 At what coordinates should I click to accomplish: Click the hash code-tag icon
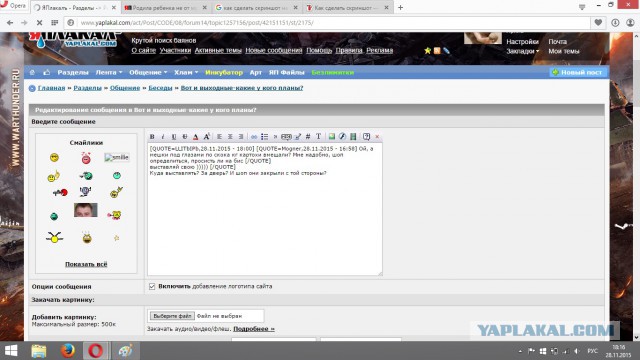point(308,137)
